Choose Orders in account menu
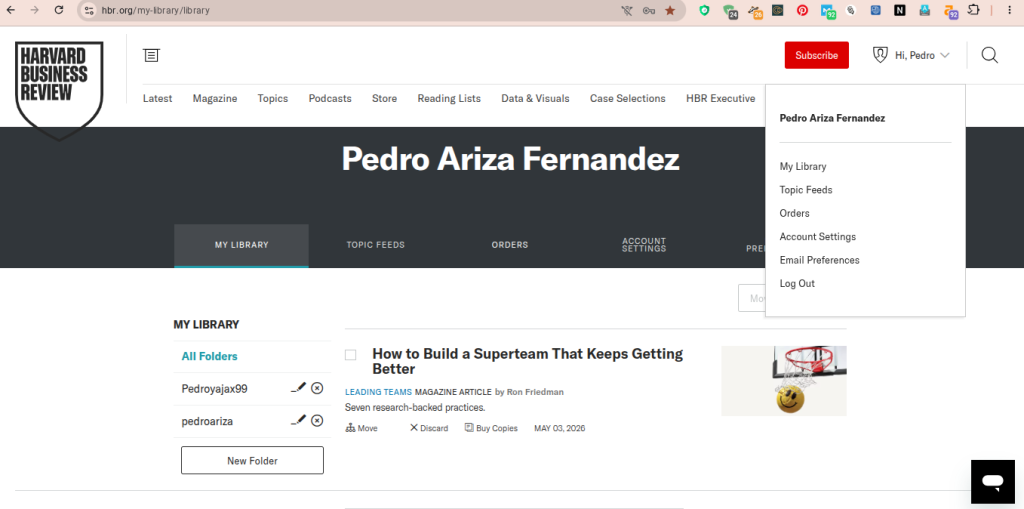Image resolution: width=1024 pixels, height=509 pixels. pos(794,214)
